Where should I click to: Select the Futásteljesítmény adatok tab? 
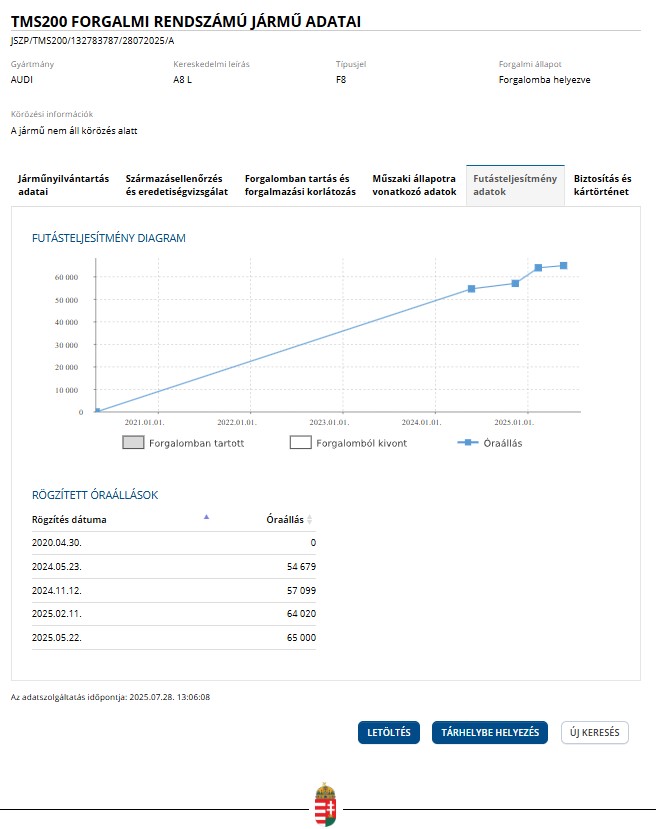point(515,185)
